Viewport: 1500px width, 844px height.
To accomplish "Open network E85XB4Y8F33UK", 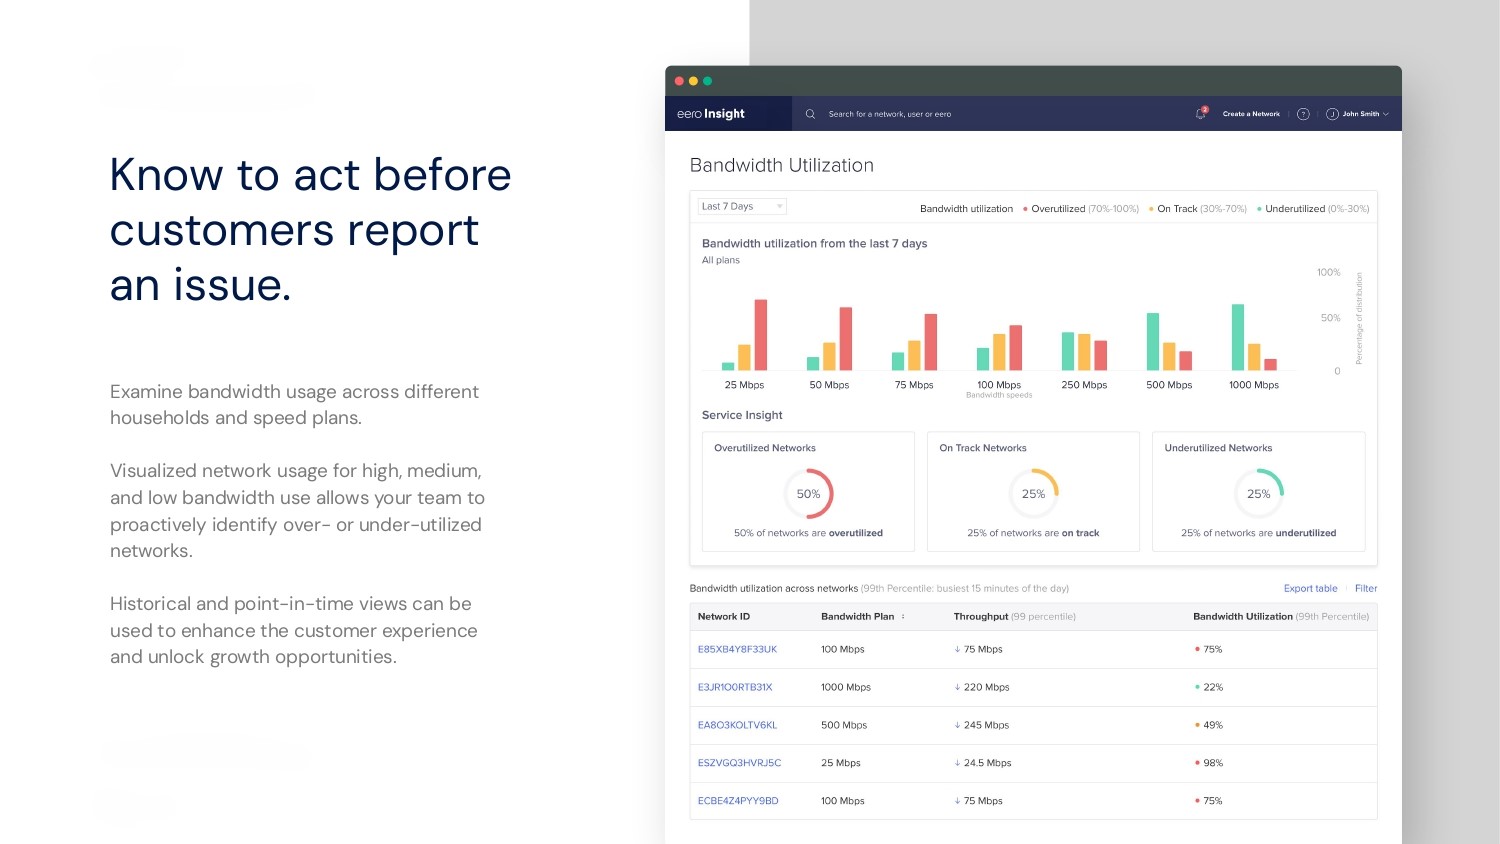I will click(737, 650).
